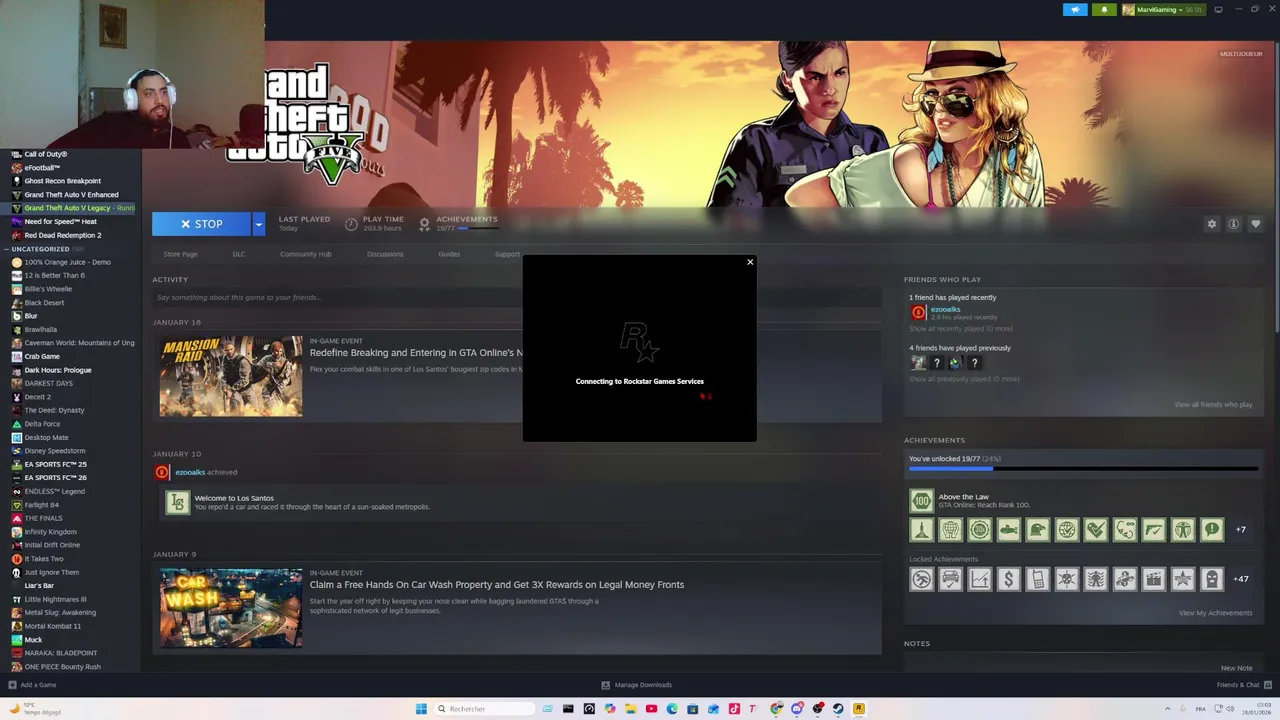Click mobile phone locked achievement icon
The width and height of the screenshot is (1280, 720).
[x=1037, y=579]
